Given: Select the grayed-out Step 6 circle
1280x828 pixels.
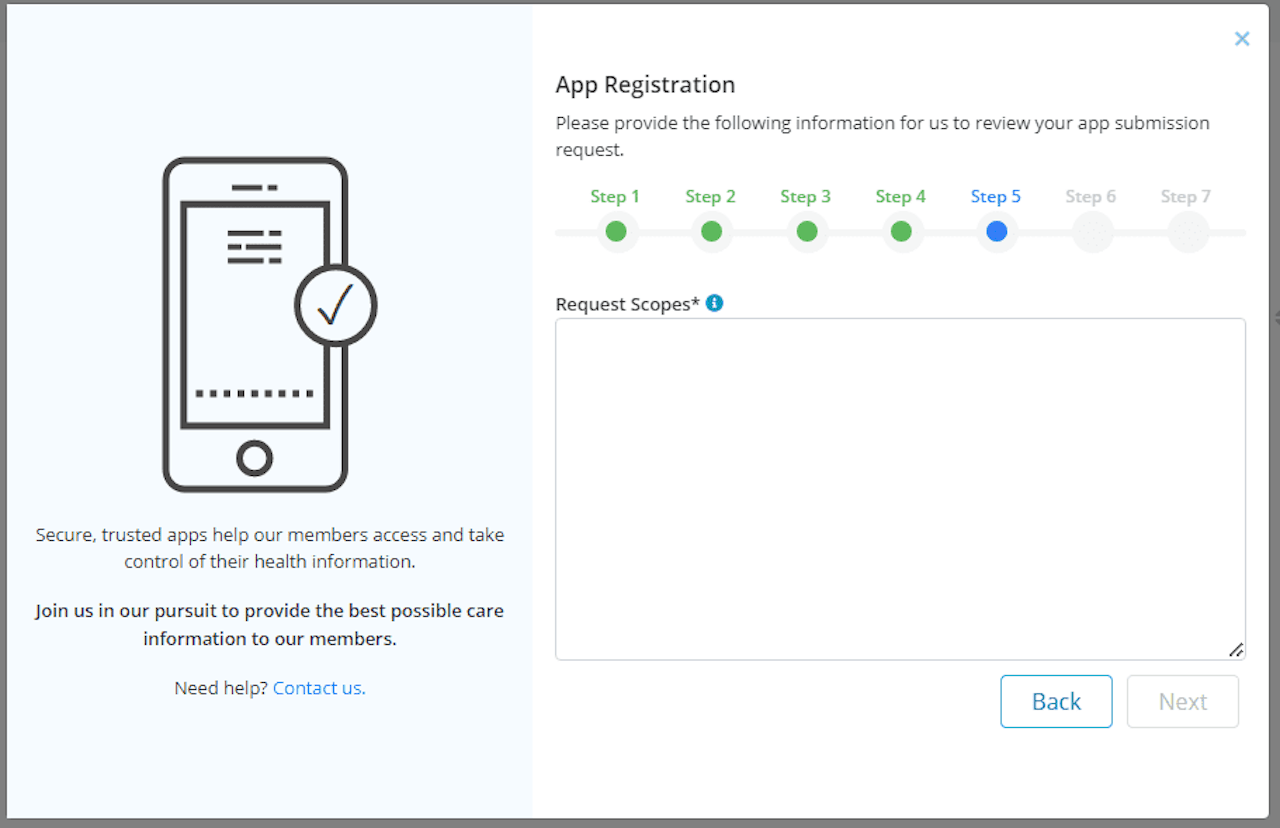Looking at the screenshot, I should click(x=1091, y=231).
